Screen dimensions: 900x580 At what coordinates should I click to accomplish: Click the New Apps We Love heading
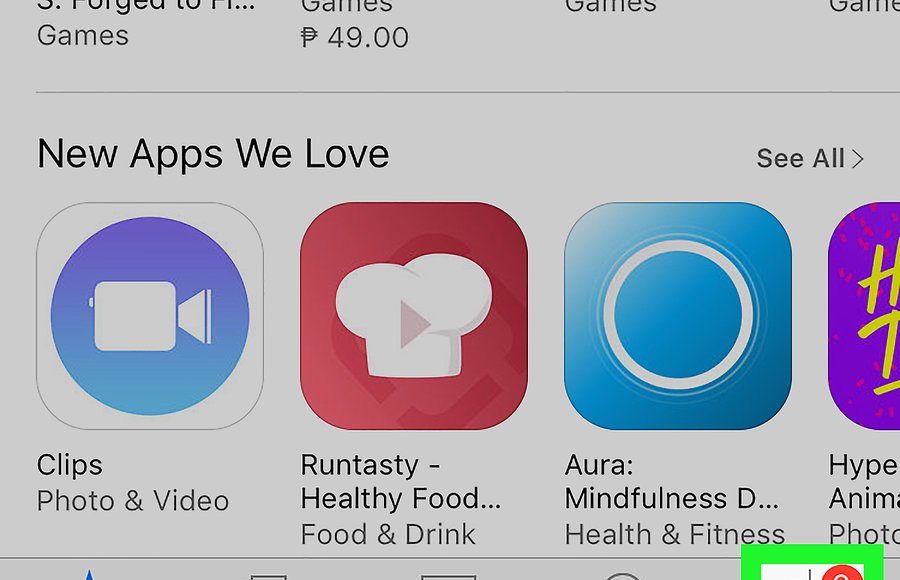(213, 154)
